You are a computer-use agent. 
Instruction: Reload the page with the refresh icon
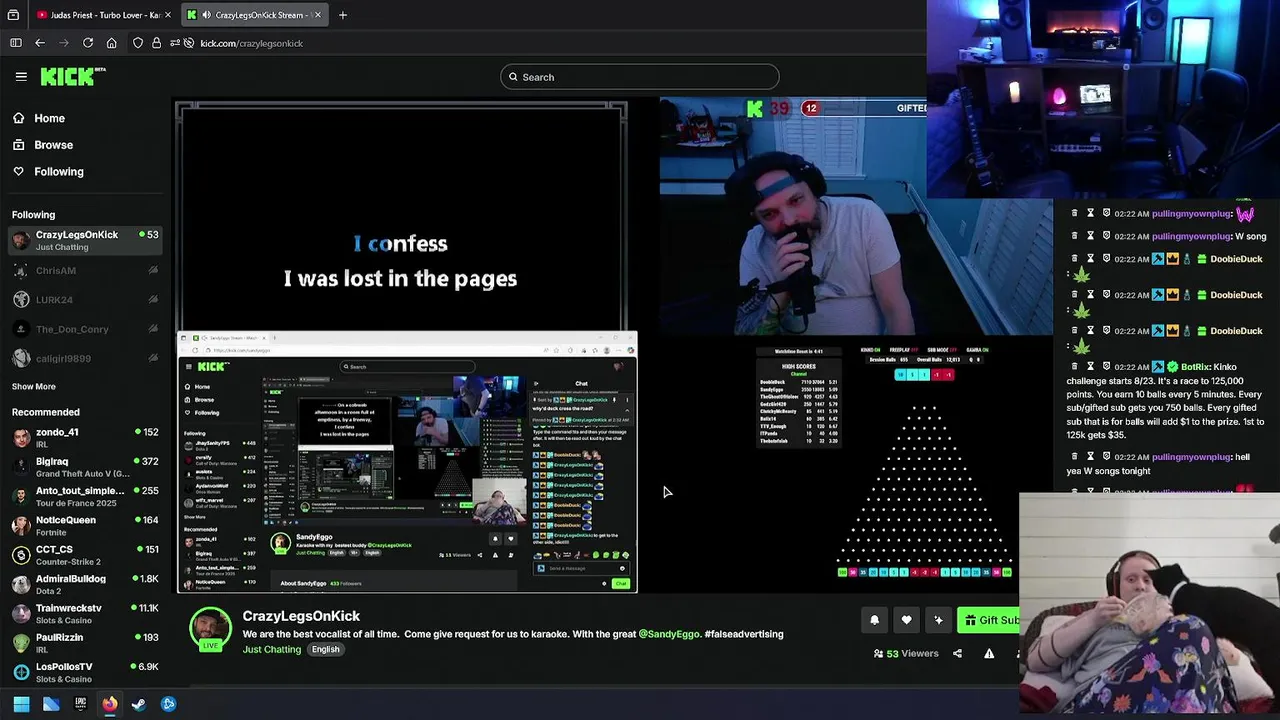click(88, 43)
